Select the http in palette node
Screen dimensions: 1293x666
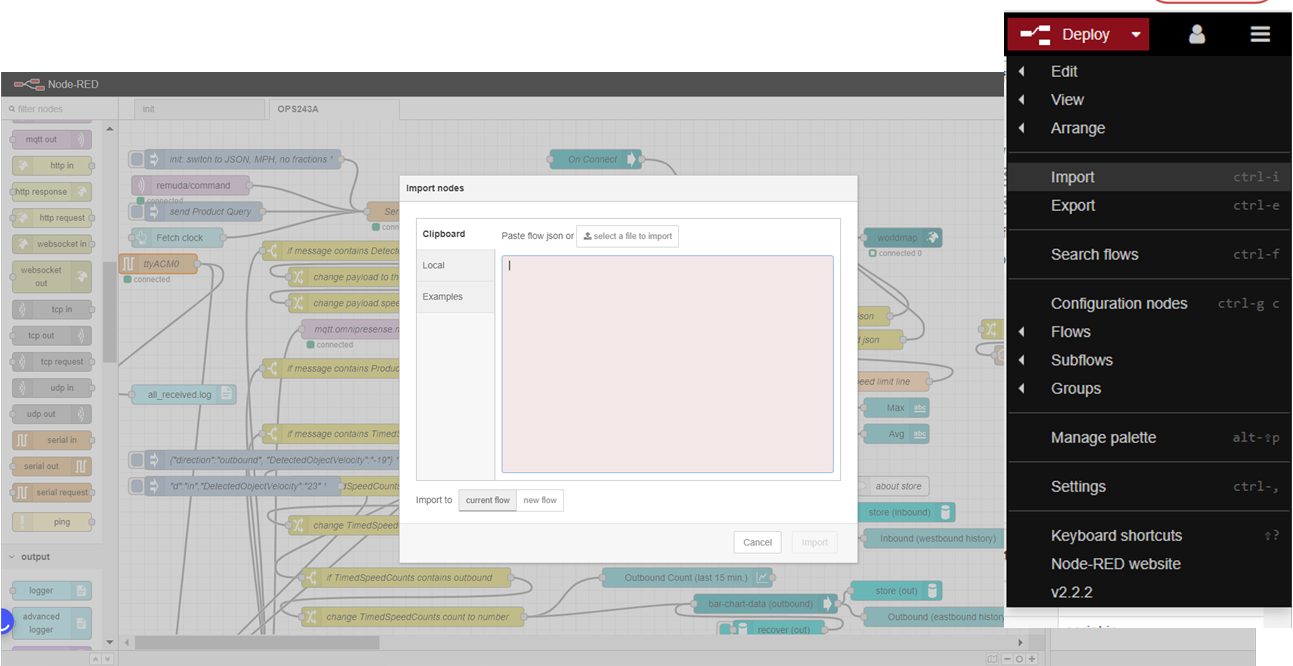coord(51,166)
